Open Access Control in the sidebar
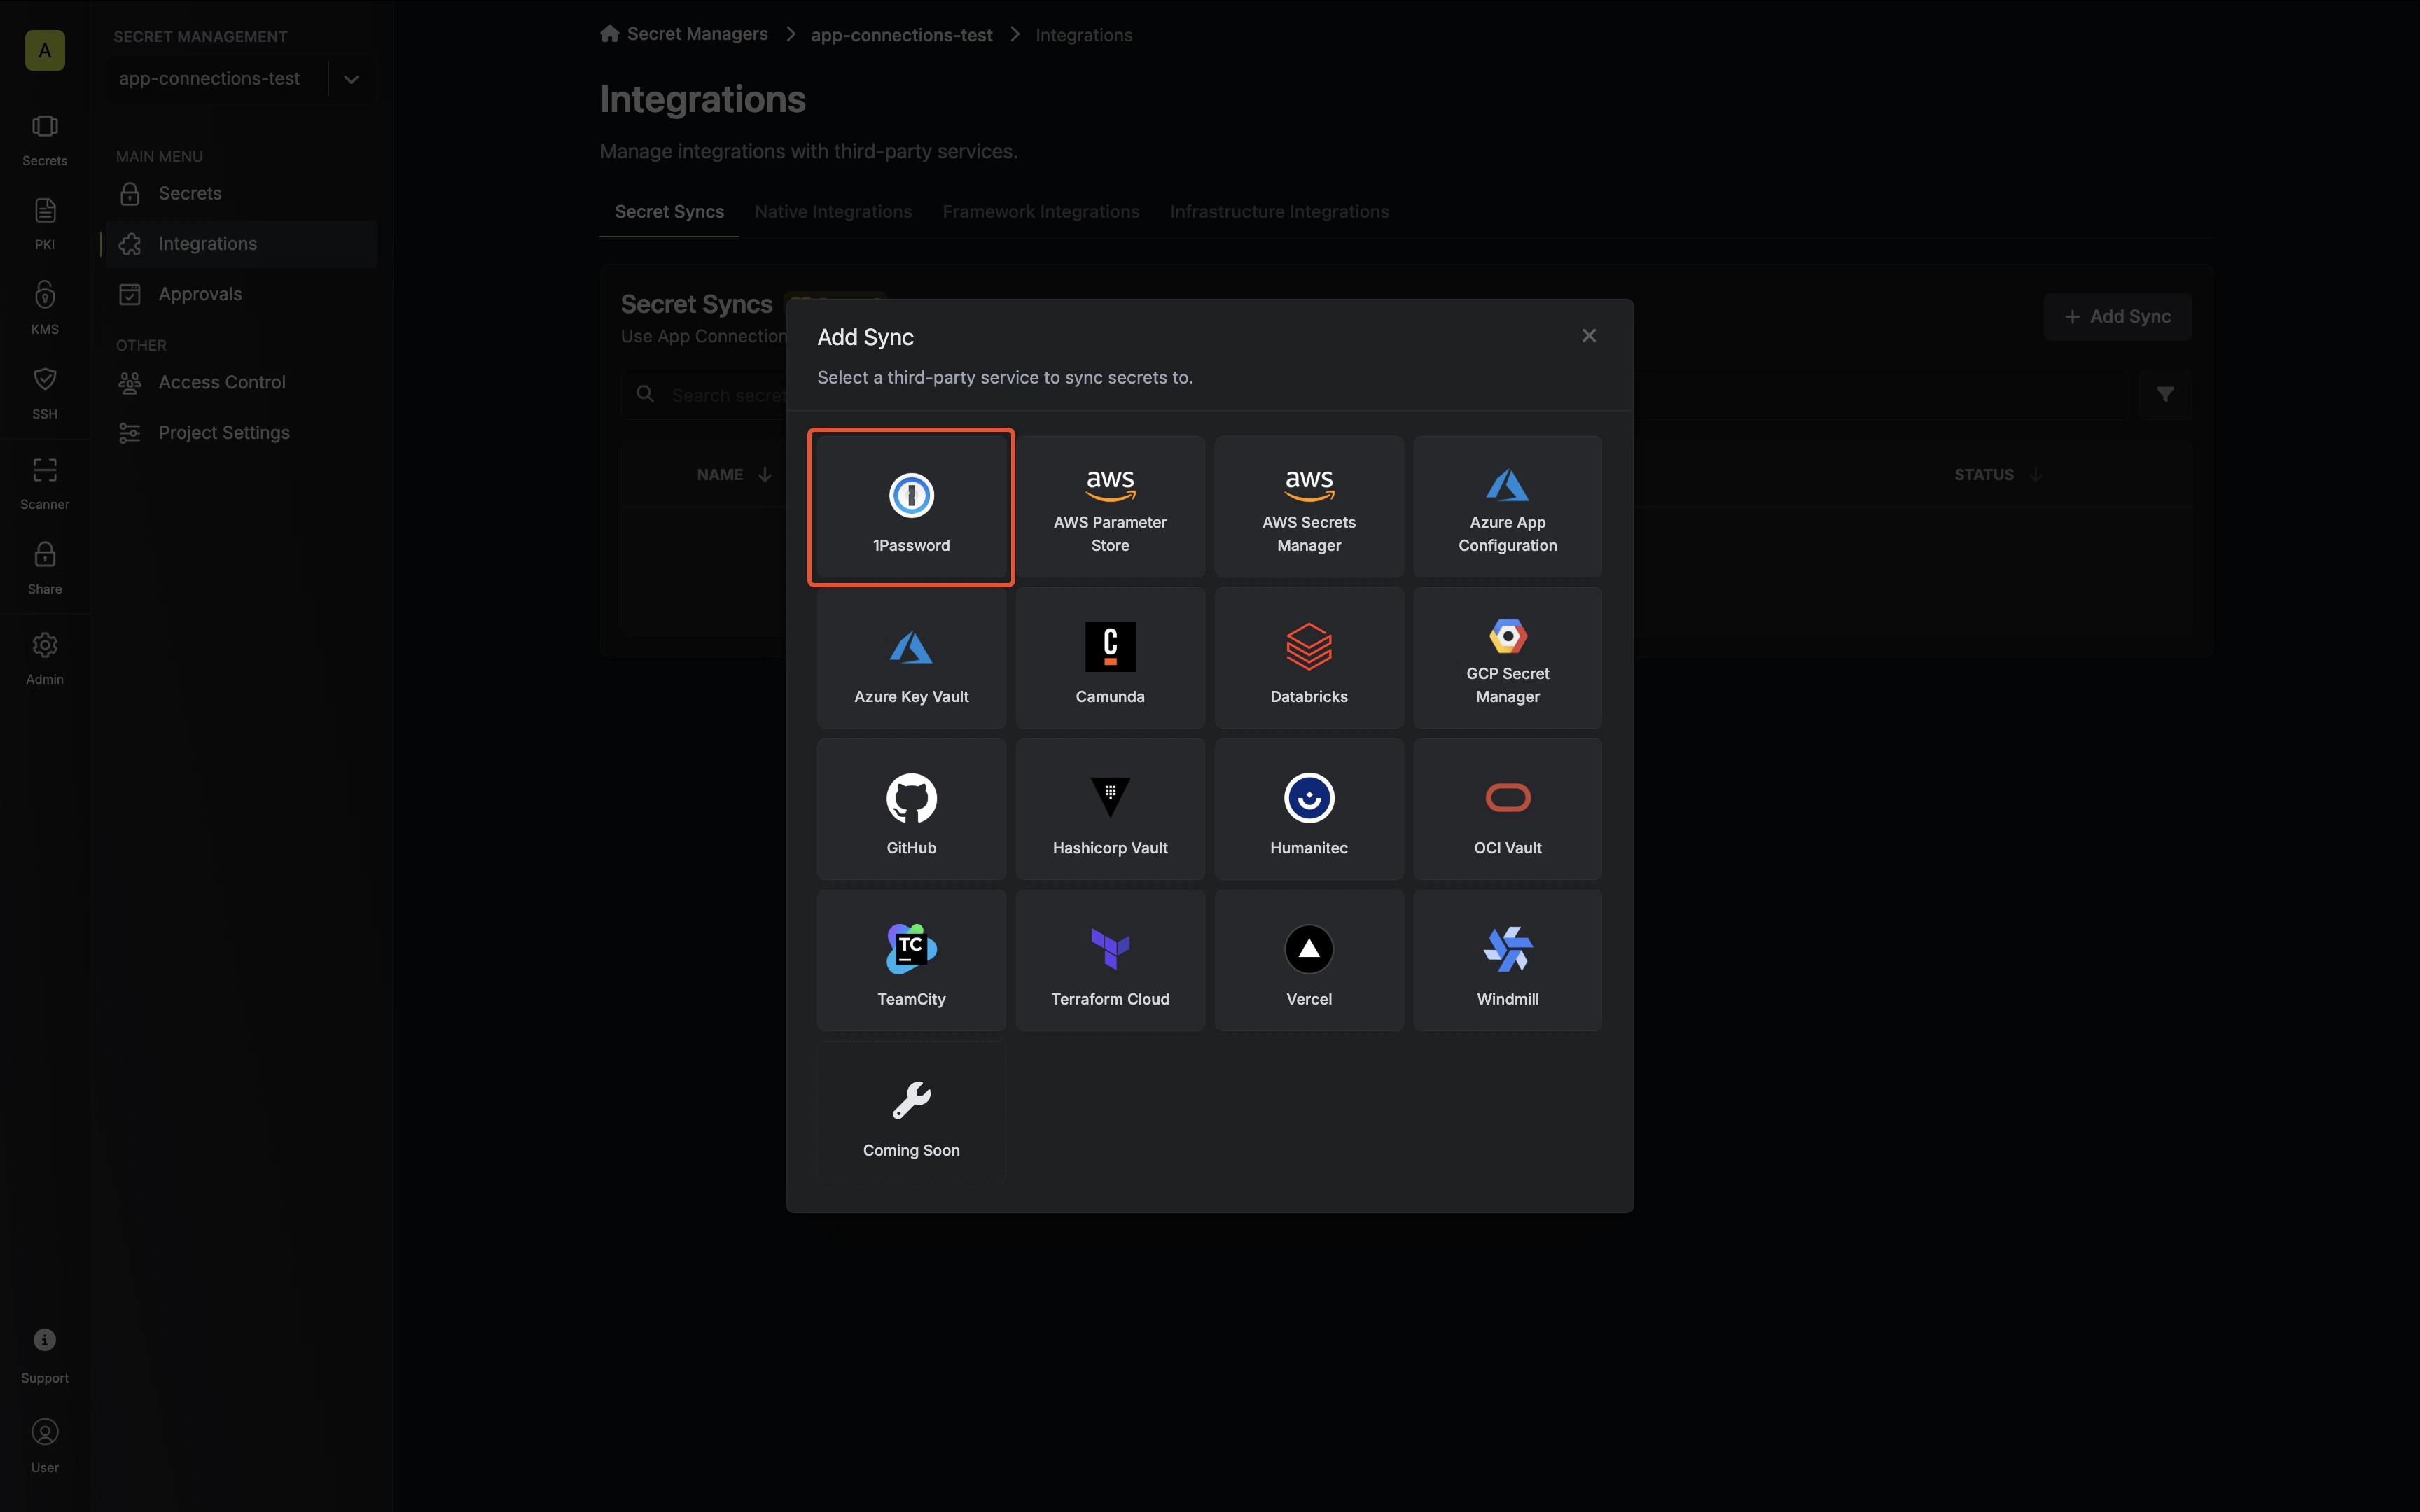Viewport: 2420px width, 1512px height. click(242, 382)
